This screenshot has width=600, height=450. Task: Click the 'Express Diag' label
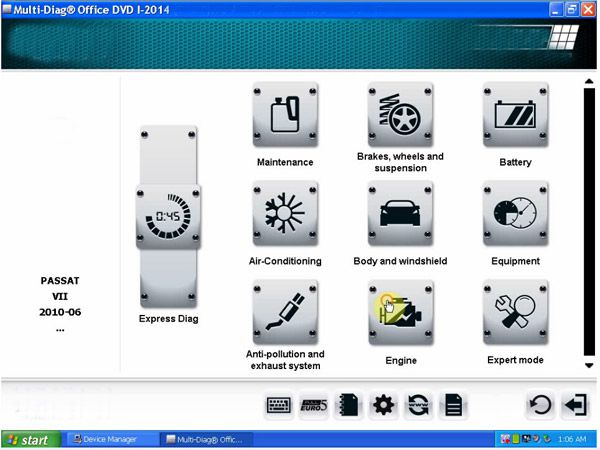pos(168,319)
